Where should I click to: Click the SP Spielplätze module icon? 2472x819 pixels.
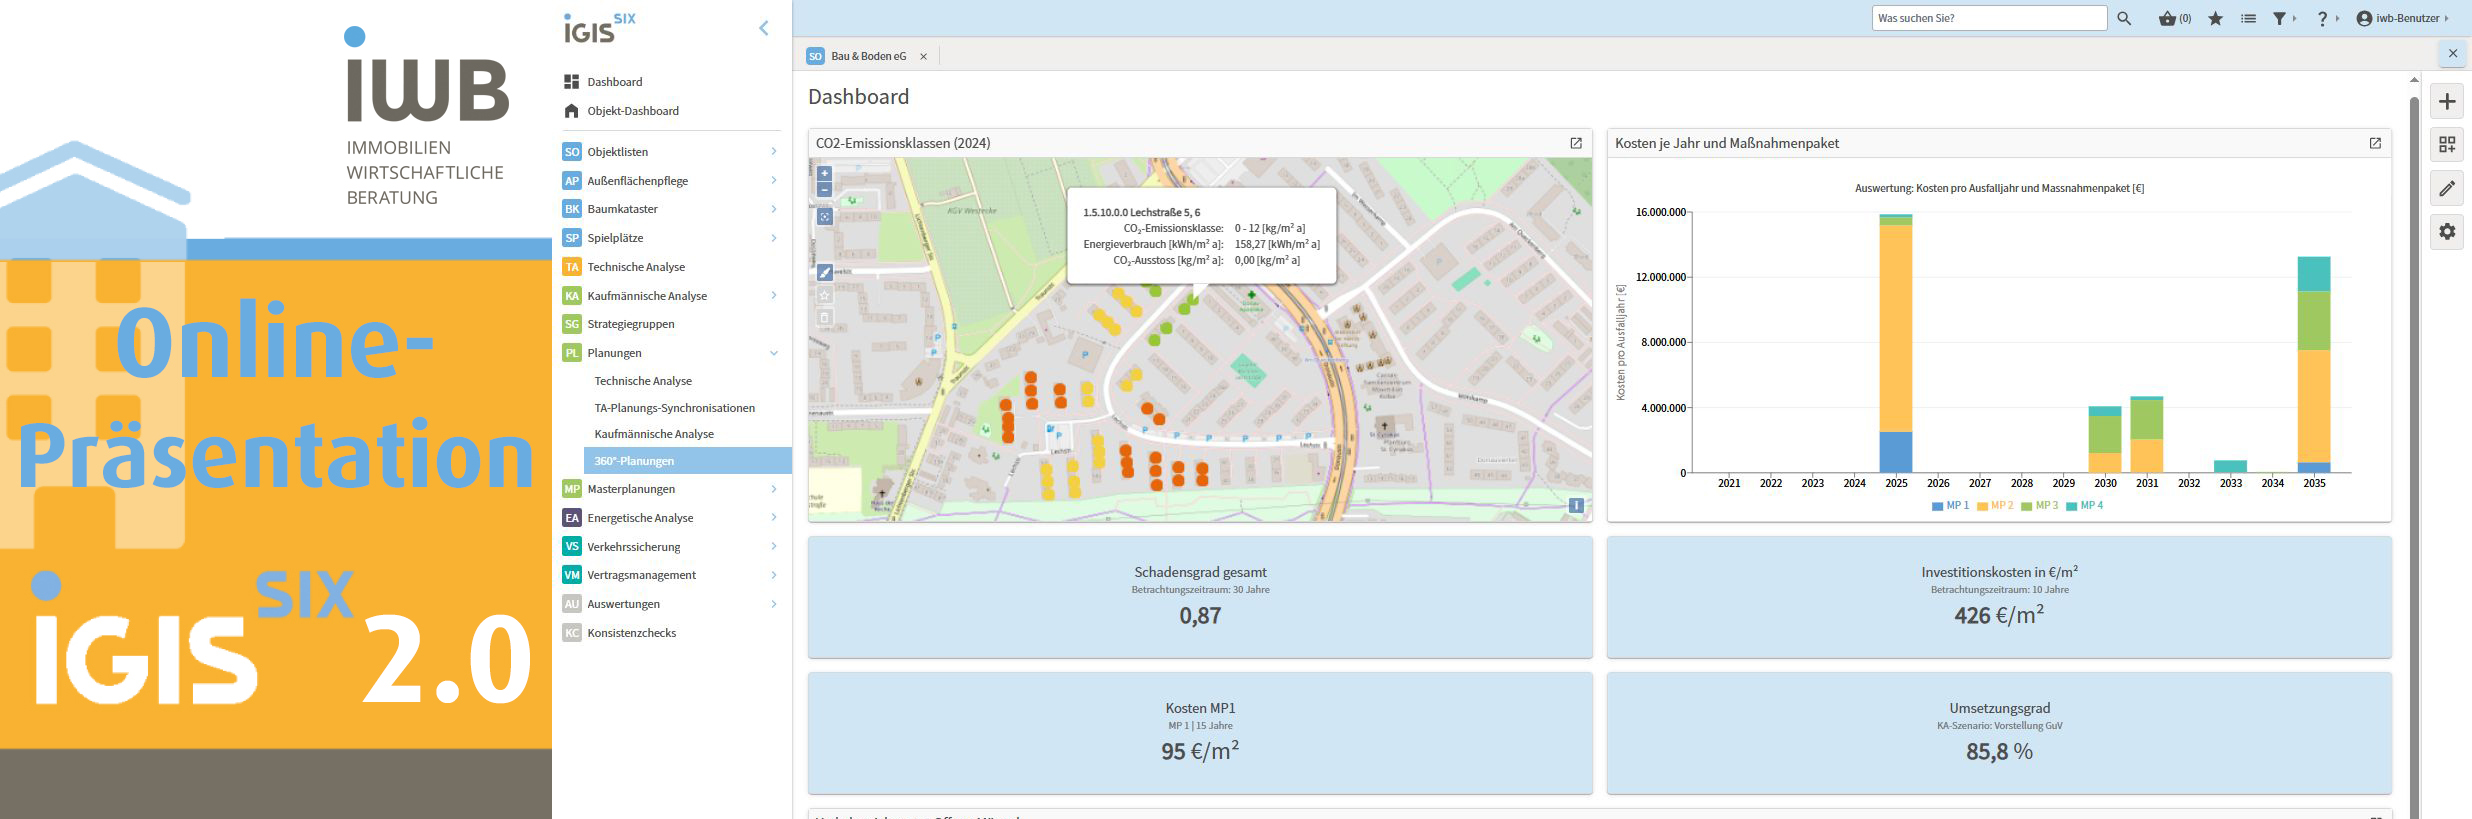572,238
